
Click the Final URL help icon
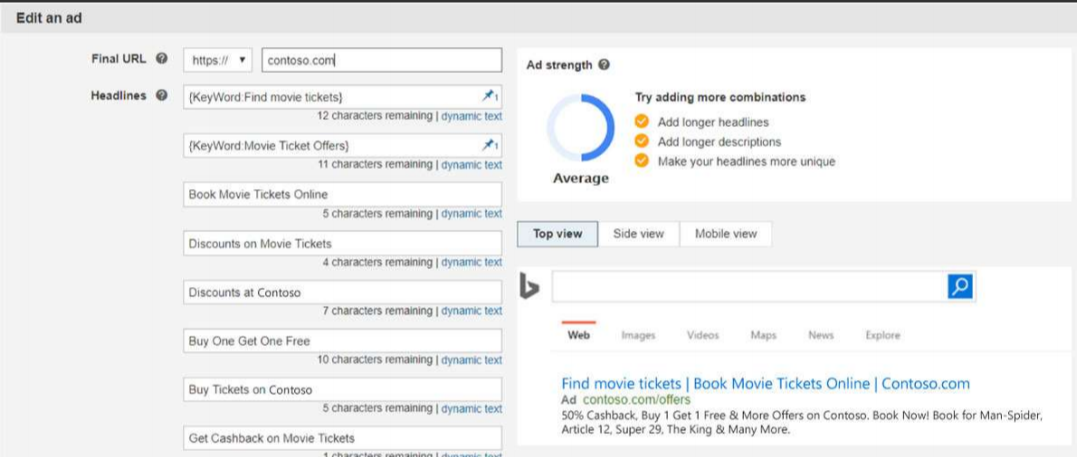pos(161,59)
